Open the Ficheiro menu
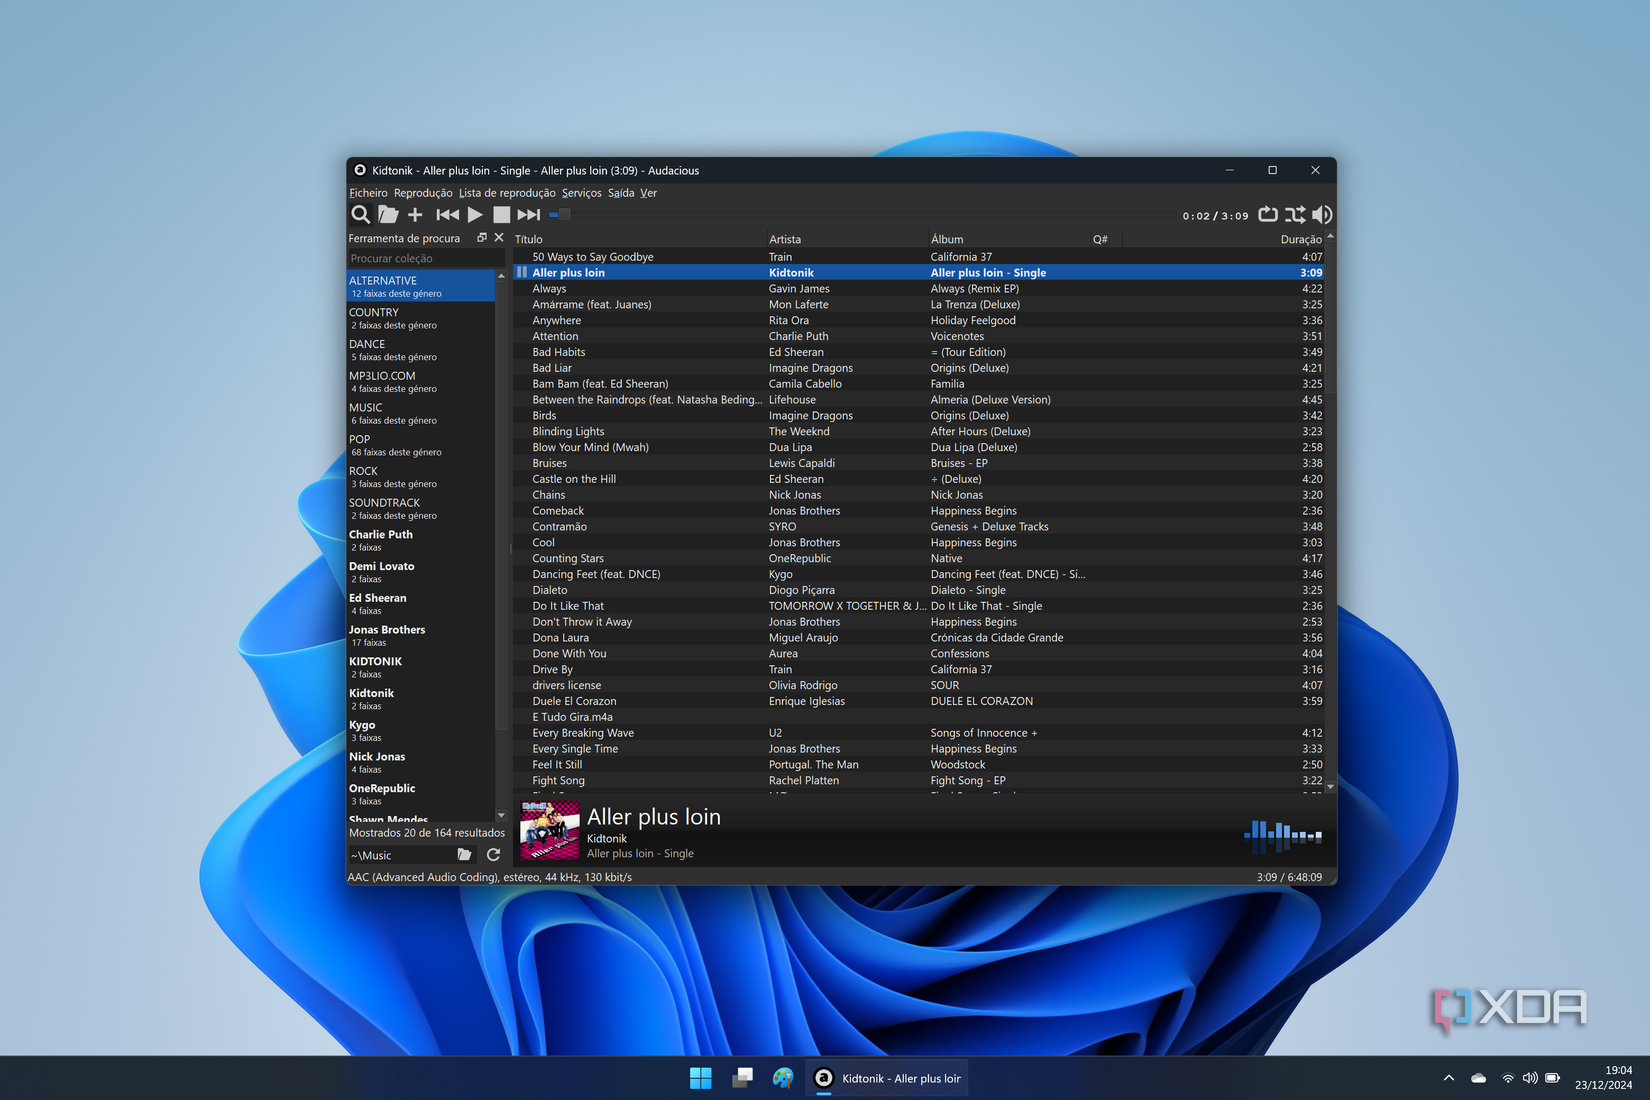The image size is (1650, 1100). click(368, 193)
